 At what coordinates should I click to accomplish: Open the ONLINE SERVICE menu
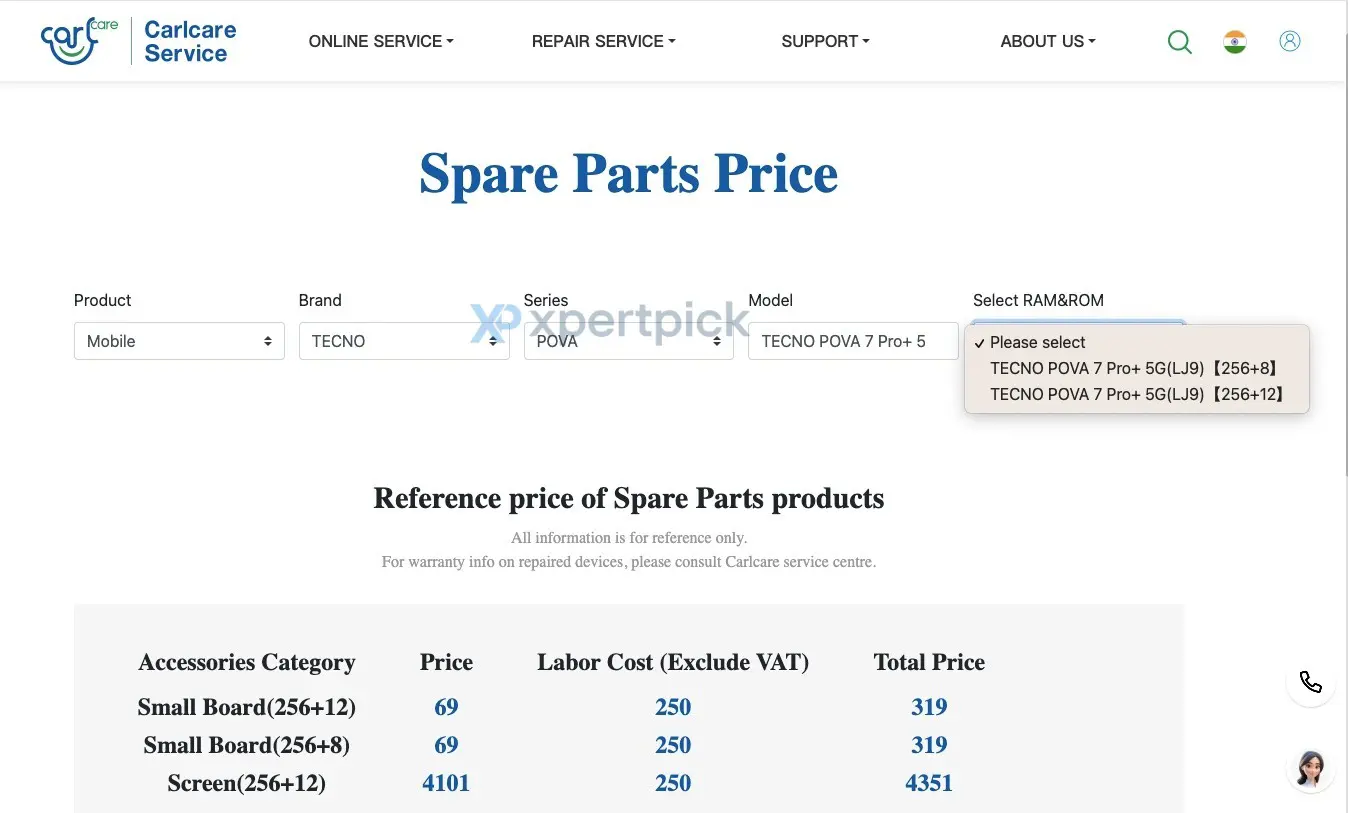tap(381, 41)
